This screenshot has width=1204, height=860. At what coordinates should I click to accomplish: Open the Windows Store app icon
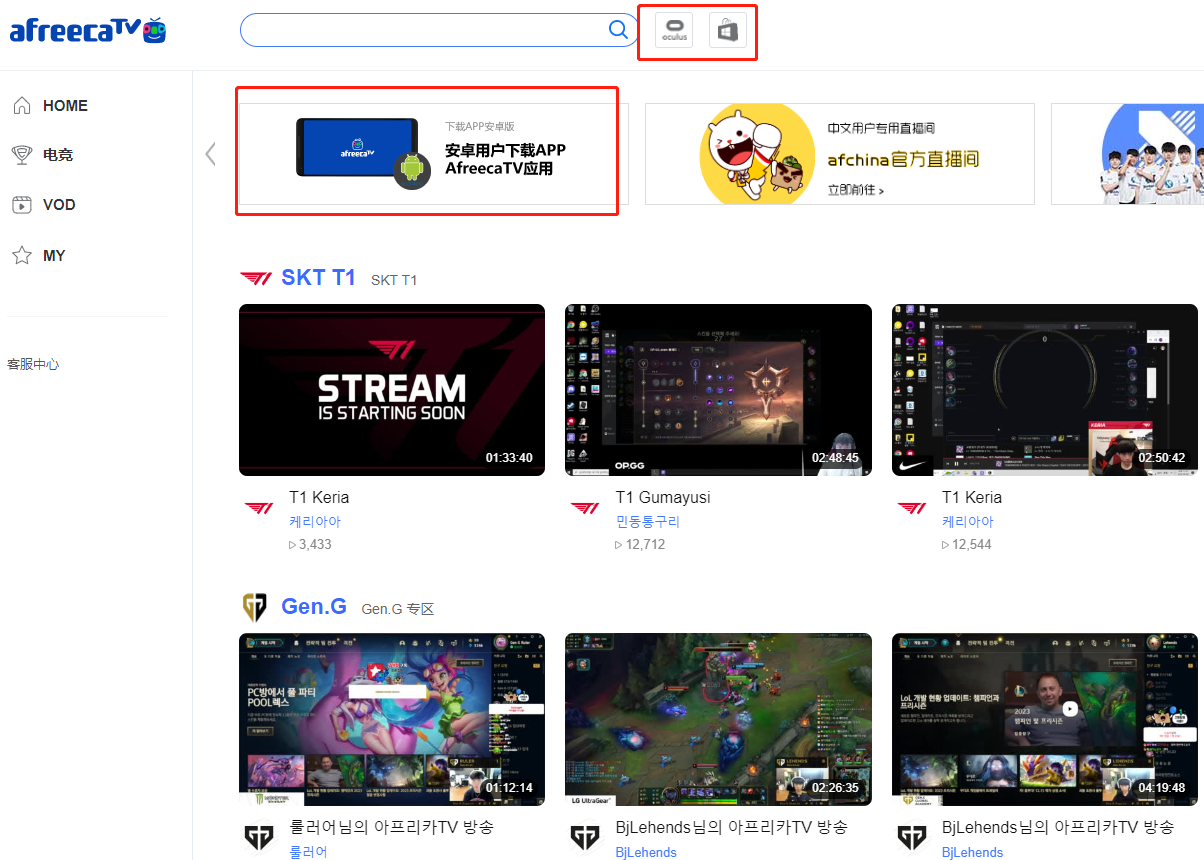tap(728, 30)
